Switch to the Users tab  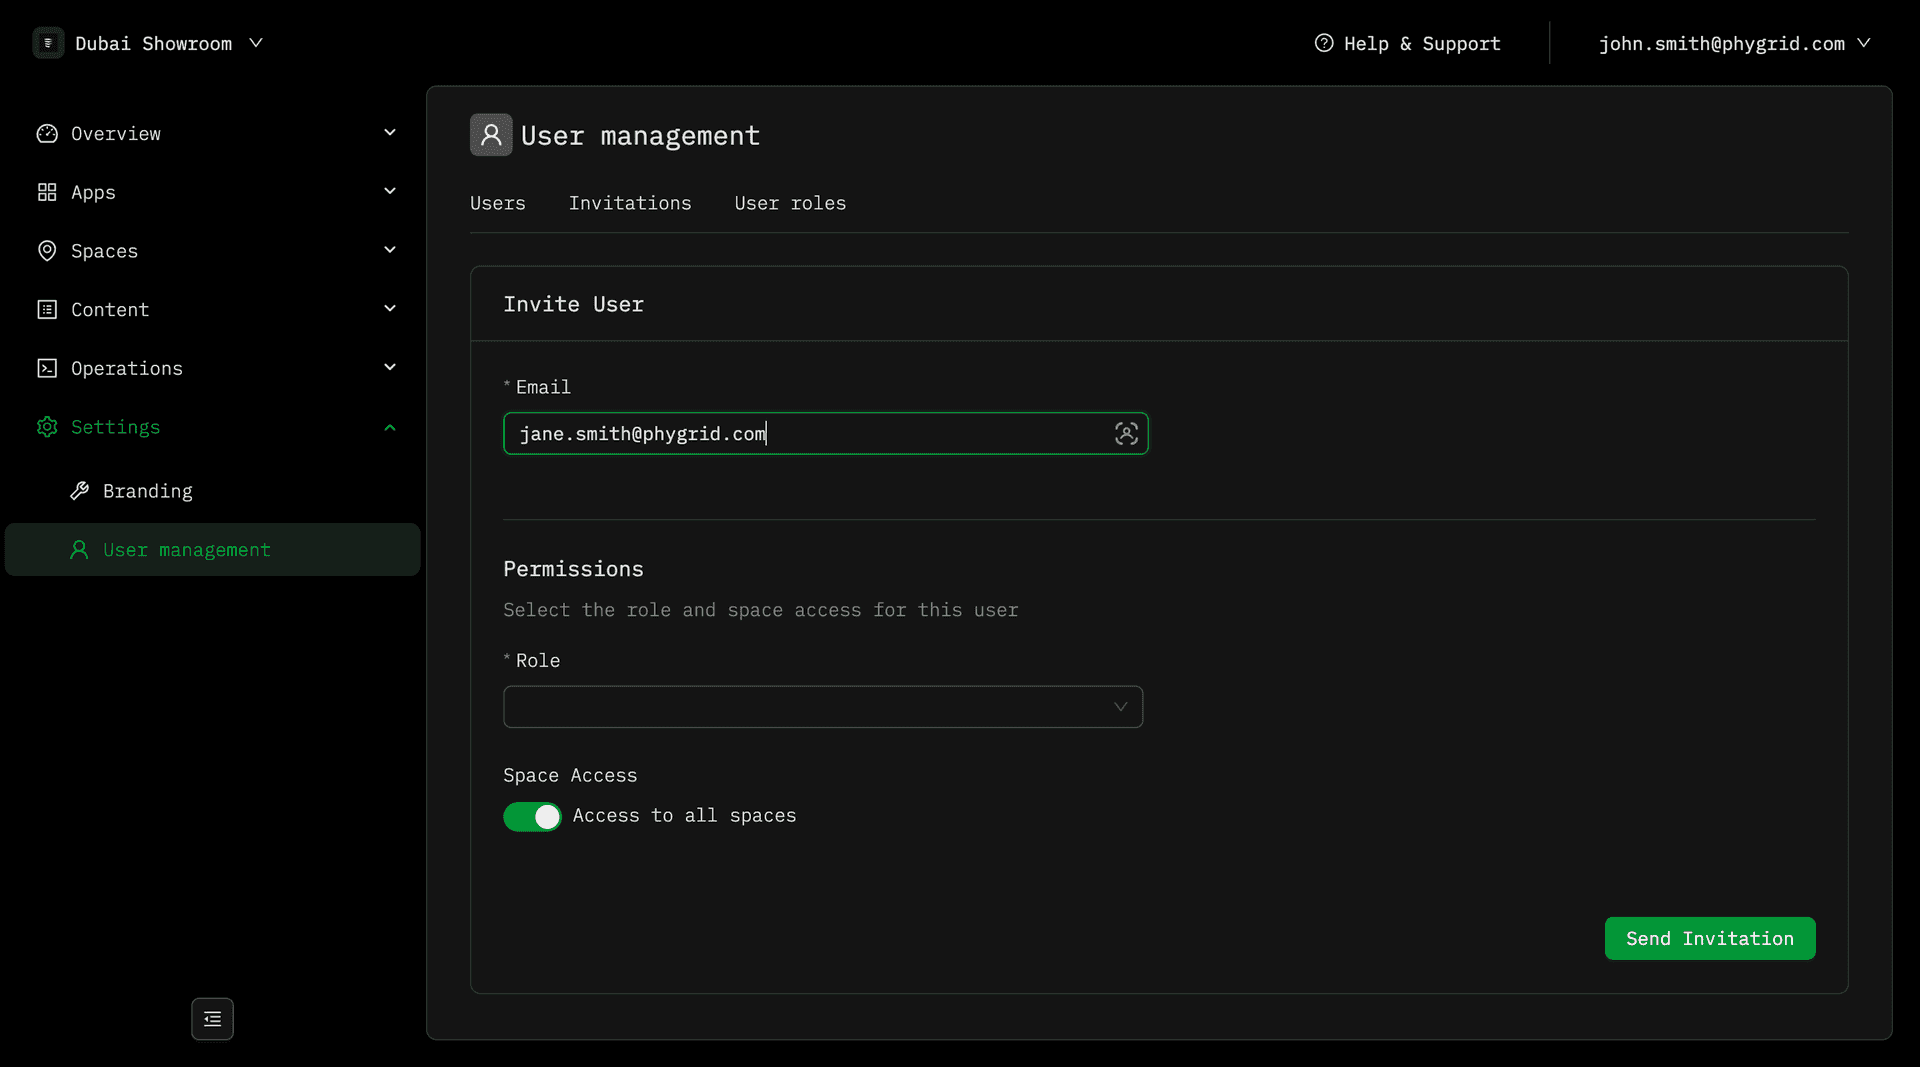pos(497,203)
